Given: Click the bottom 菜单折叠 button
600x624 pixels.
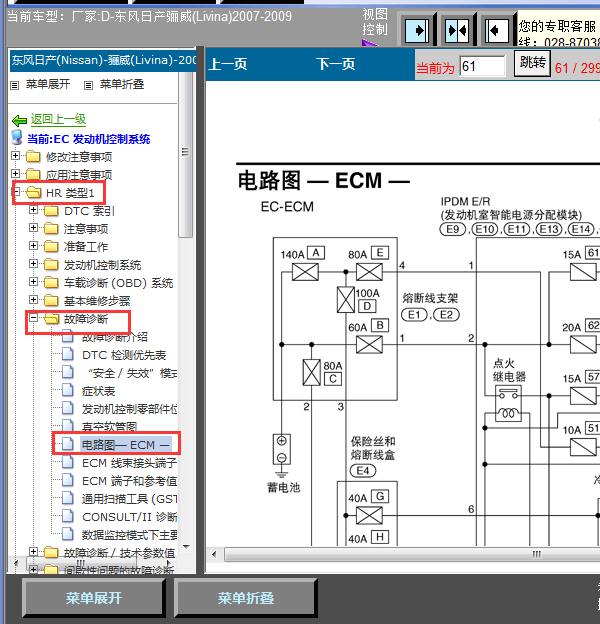Looking at the screenshot, I should point(245,598).
